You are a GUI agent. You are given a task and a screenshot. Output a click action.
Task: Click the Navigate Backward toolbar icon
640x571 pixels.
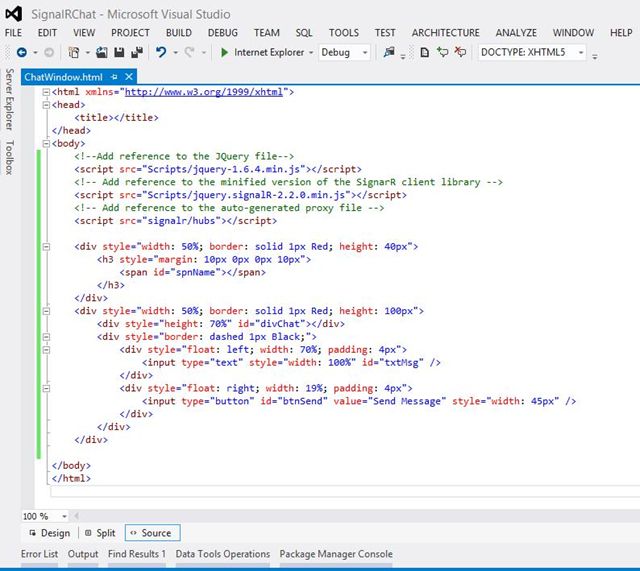[x=21, y=52]
